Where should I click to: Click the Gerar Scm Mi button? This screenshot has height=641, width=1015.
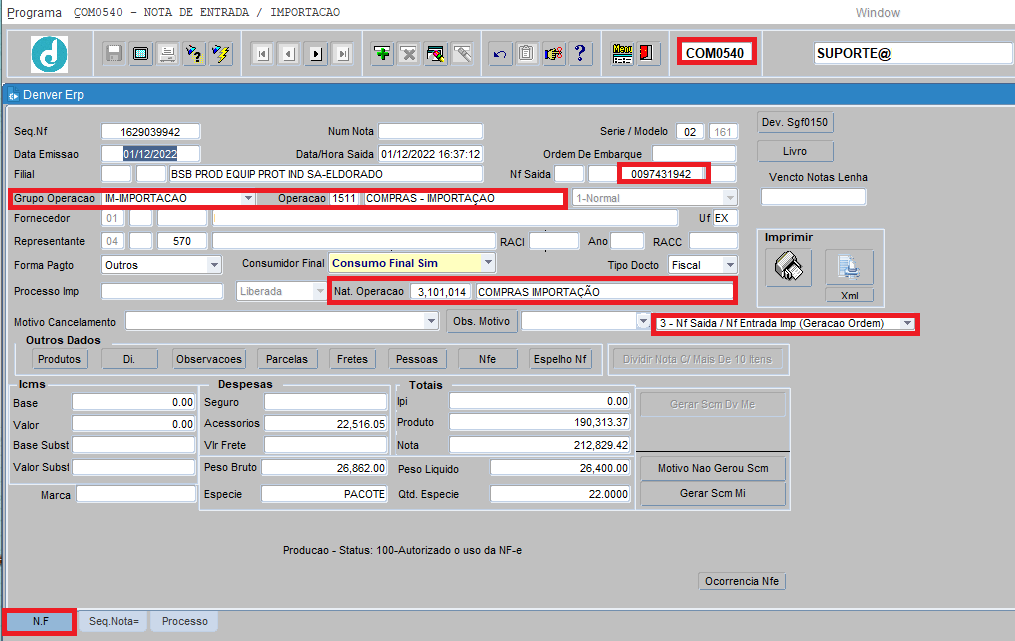coord(713,493)
